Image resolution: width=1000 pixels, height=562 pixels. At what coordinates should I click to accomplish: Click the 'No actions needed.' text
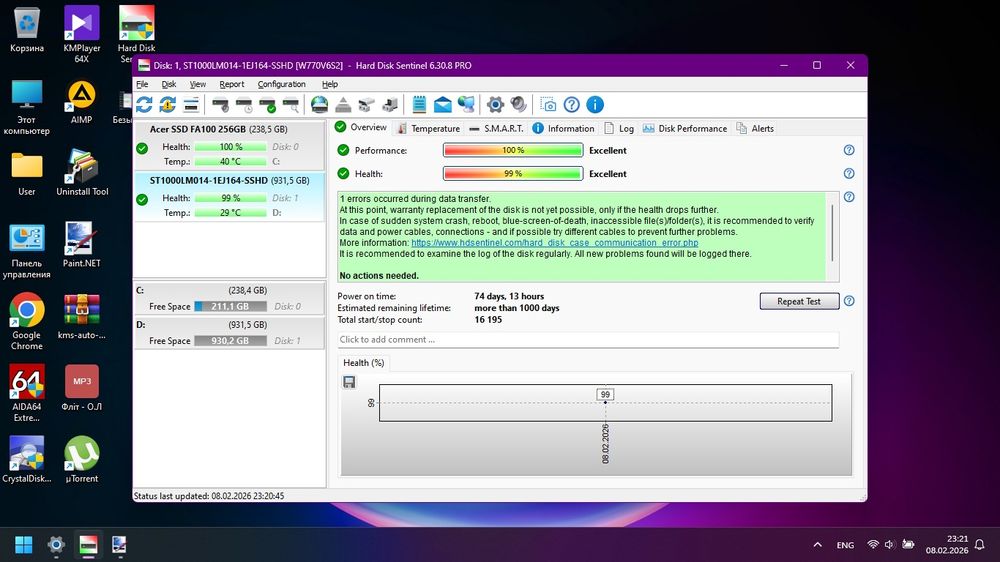379,276
